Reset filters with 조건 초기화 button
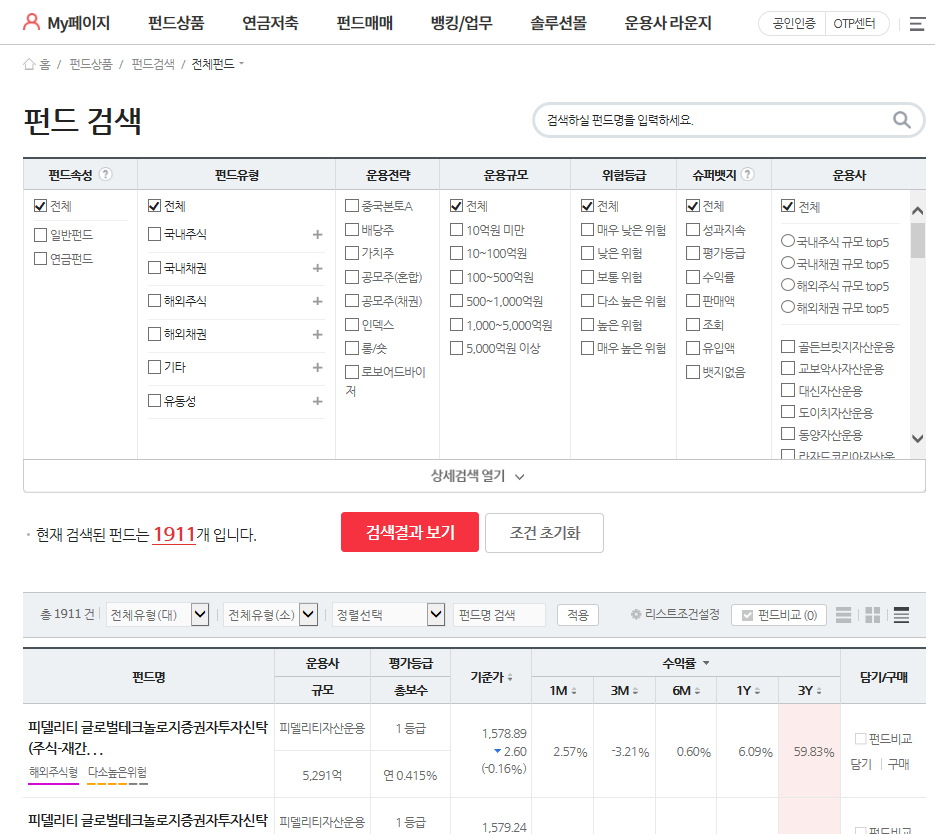Viewport: 935px width, 834px height. [x=544, y=532]
